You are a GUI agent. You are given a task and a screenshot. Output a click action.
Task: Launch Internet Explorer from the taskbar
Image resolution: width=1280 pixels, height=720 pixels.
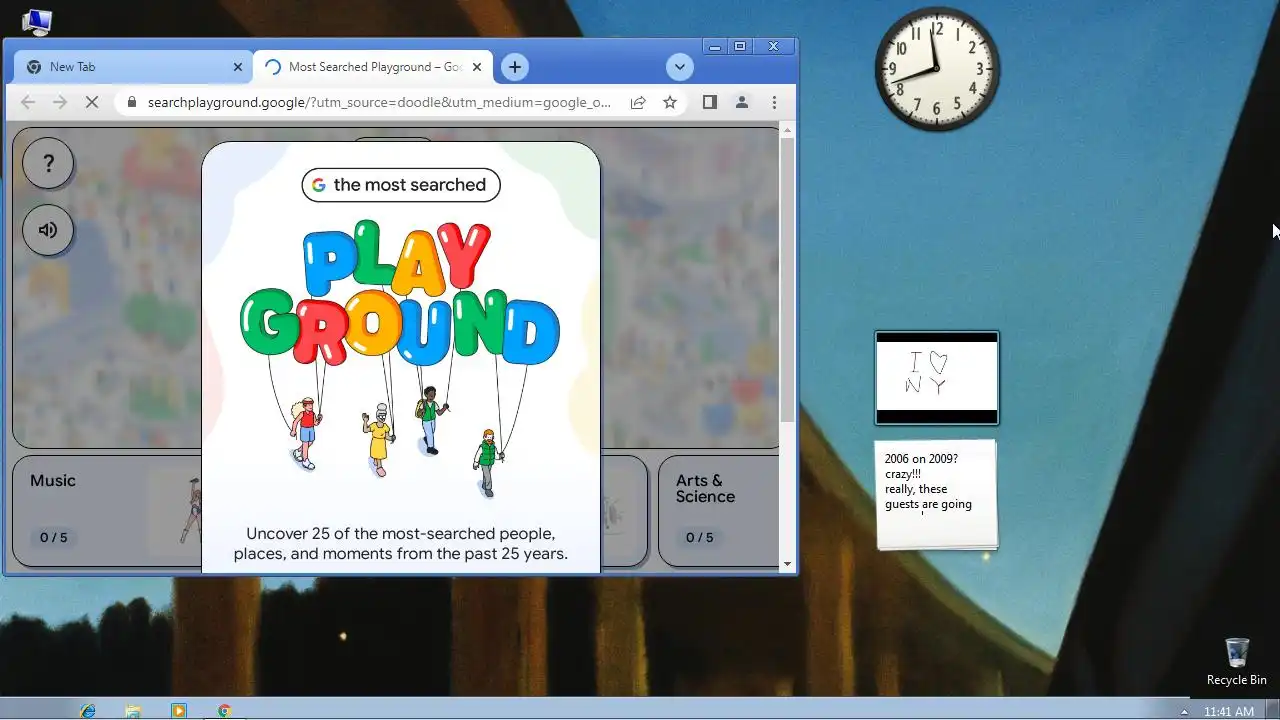88,710
